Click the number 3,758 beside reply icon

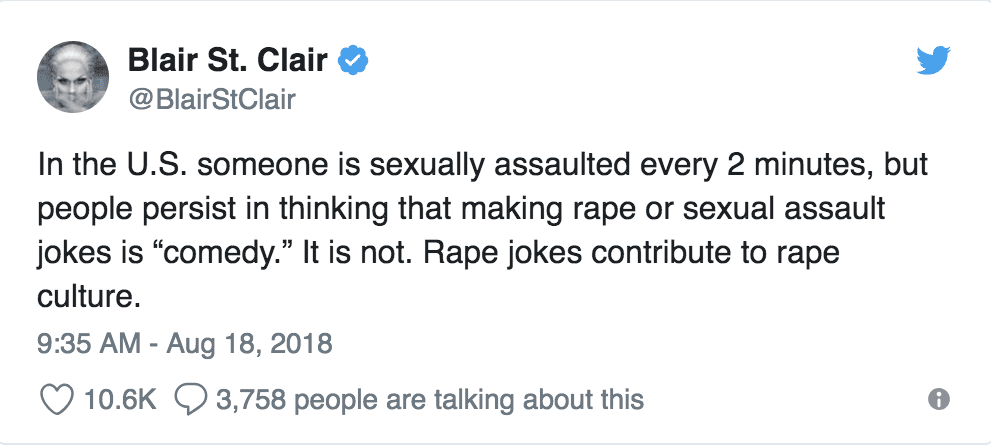tap(253, 399)
